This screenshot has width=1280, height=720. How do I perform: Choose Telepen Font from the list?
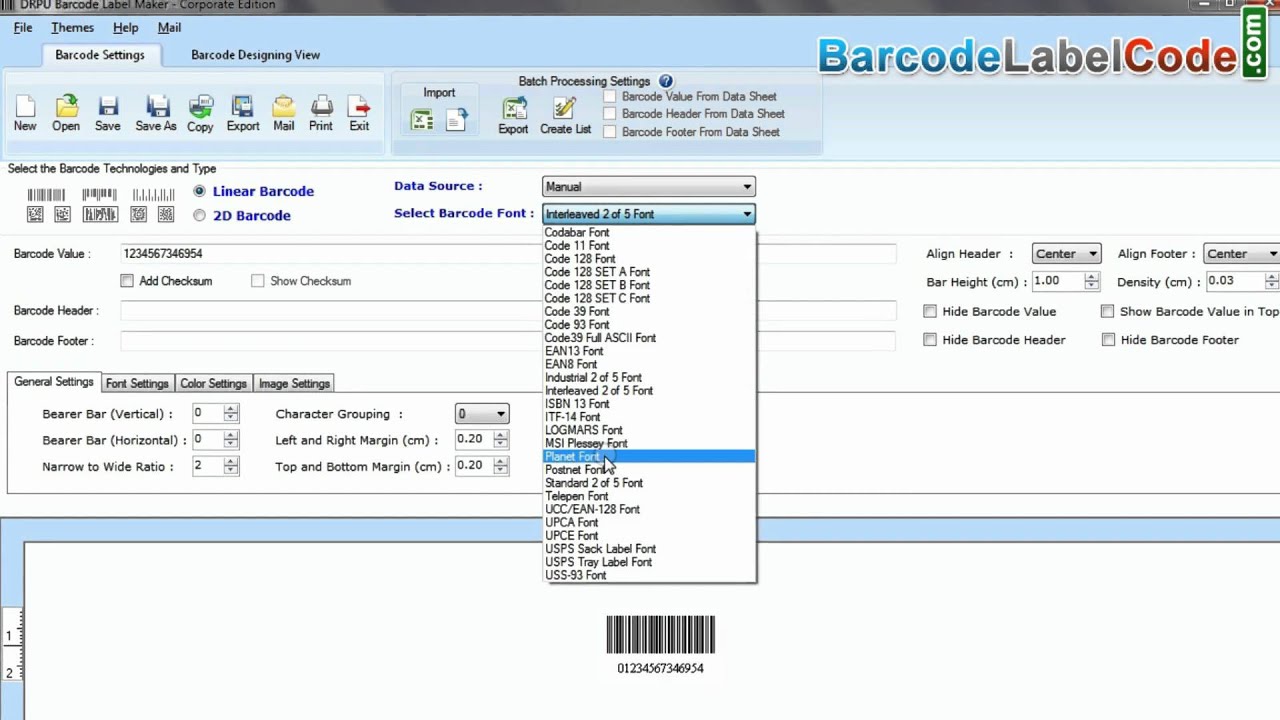tap(649, 496)
